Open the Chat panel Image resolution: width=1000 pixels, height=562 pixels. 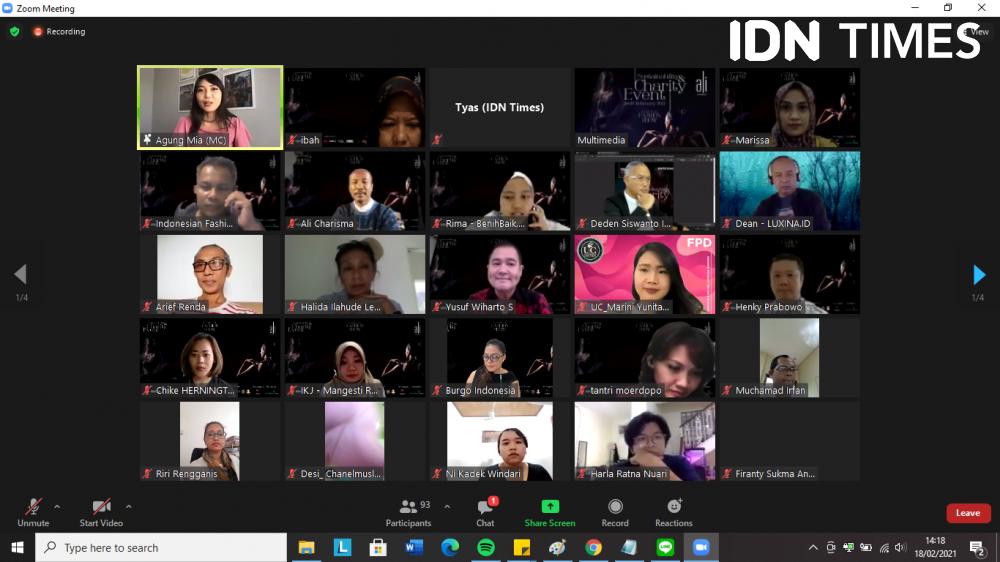coord(485,513)
